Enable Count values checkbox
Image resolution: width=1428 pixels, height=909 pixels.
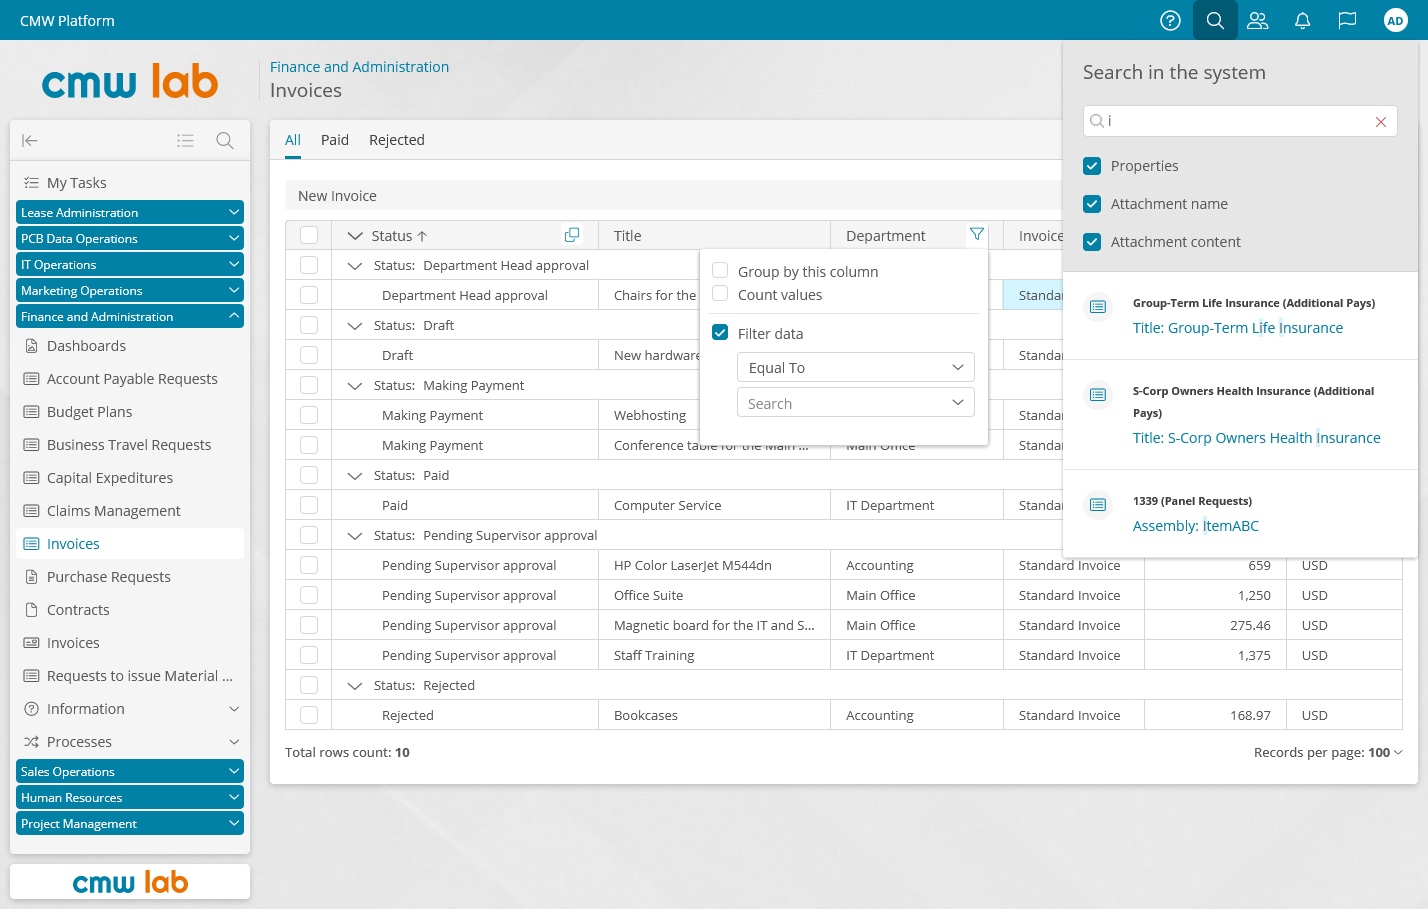pyautogui.click(x=720, y=294)
